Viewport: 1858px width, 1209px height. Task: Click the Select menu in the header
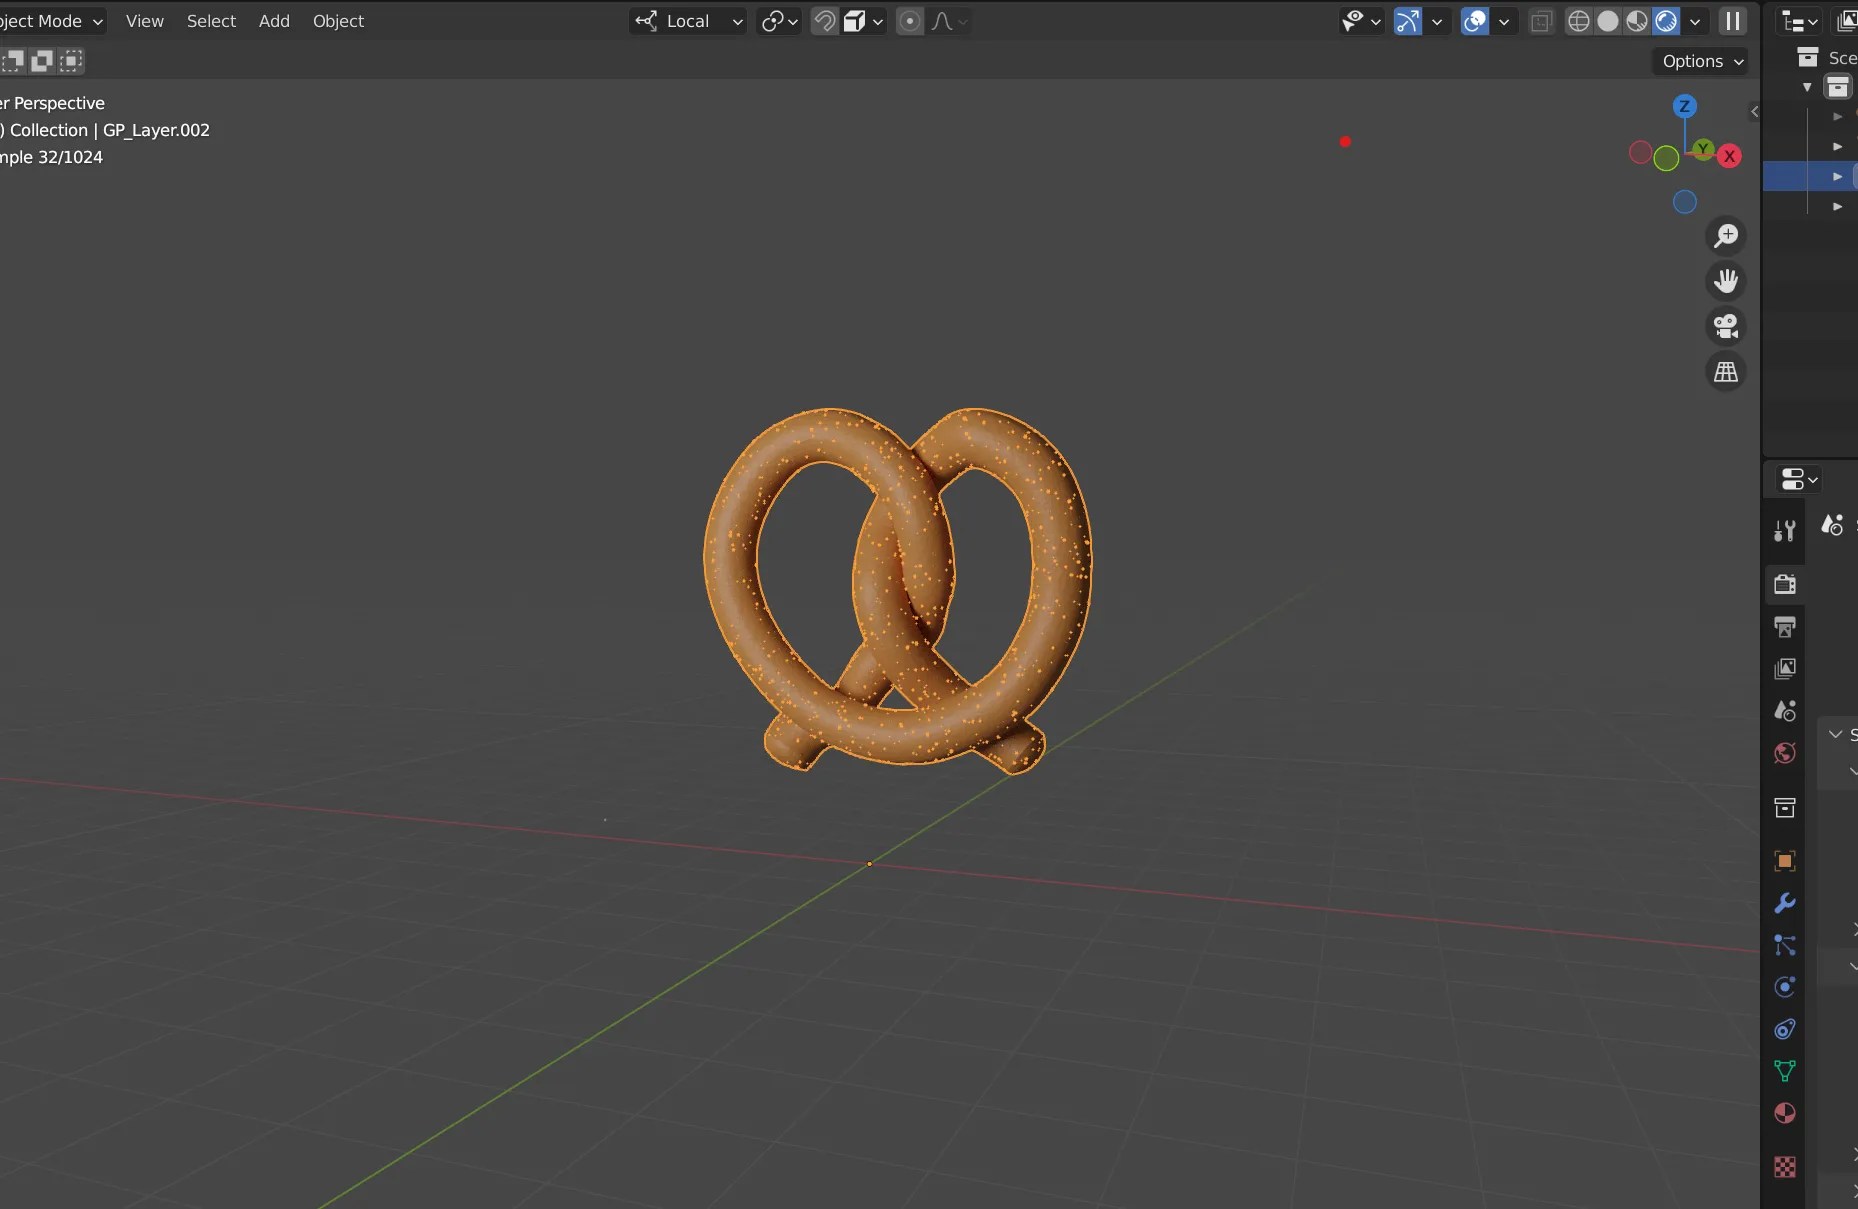[212, 20]
